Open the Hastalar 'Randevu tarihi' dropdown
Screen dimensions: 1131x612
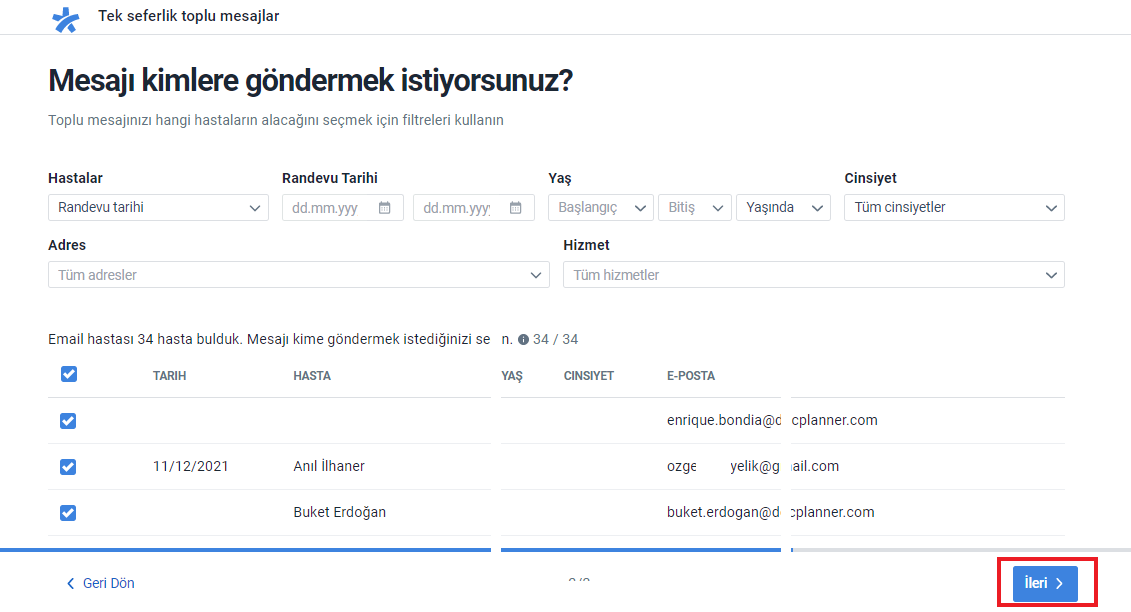[x=158, y=208]
